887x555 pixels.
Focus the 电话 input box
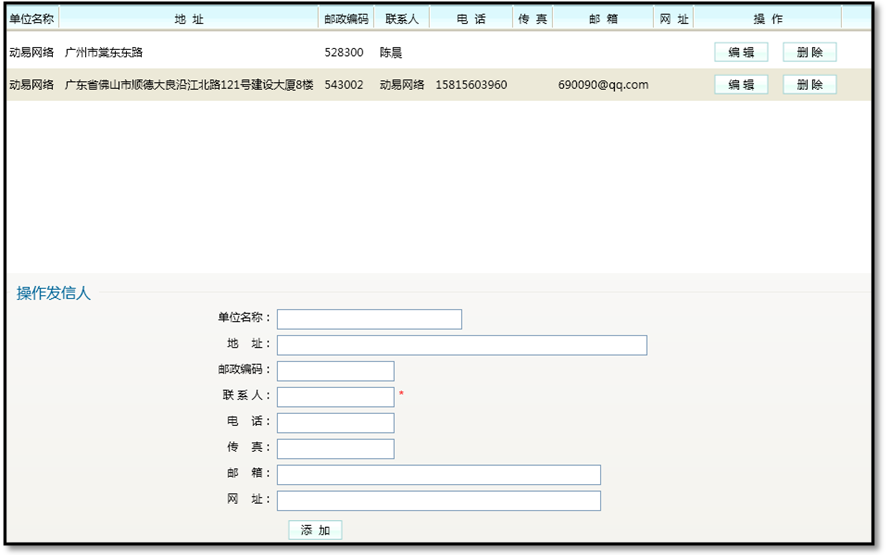(335, 423)
